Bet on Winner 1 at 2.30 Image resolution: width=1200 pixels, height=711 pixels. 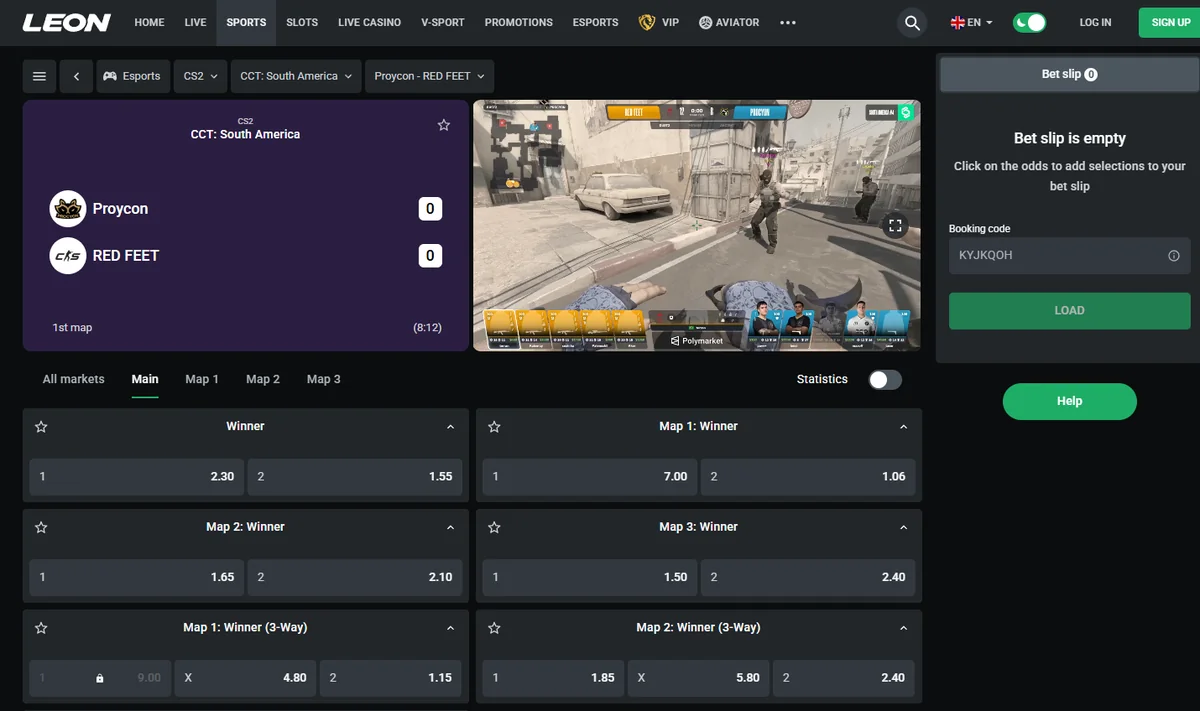point(136,477)
